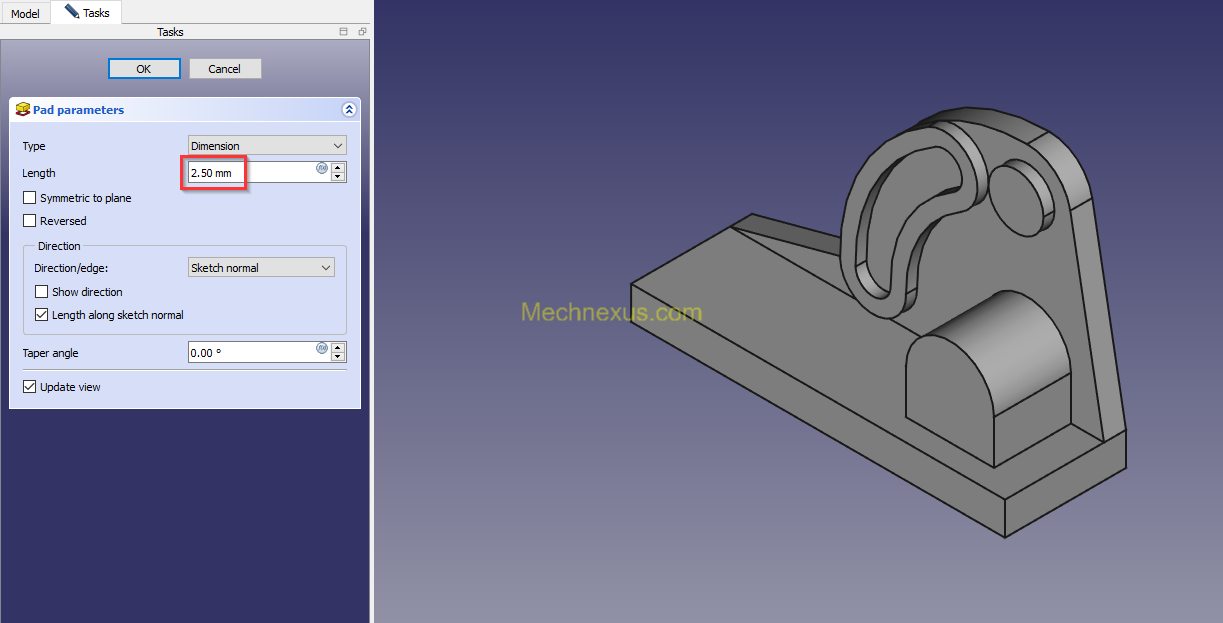Click the Pad parameters pad icon

tap(23, 110)
